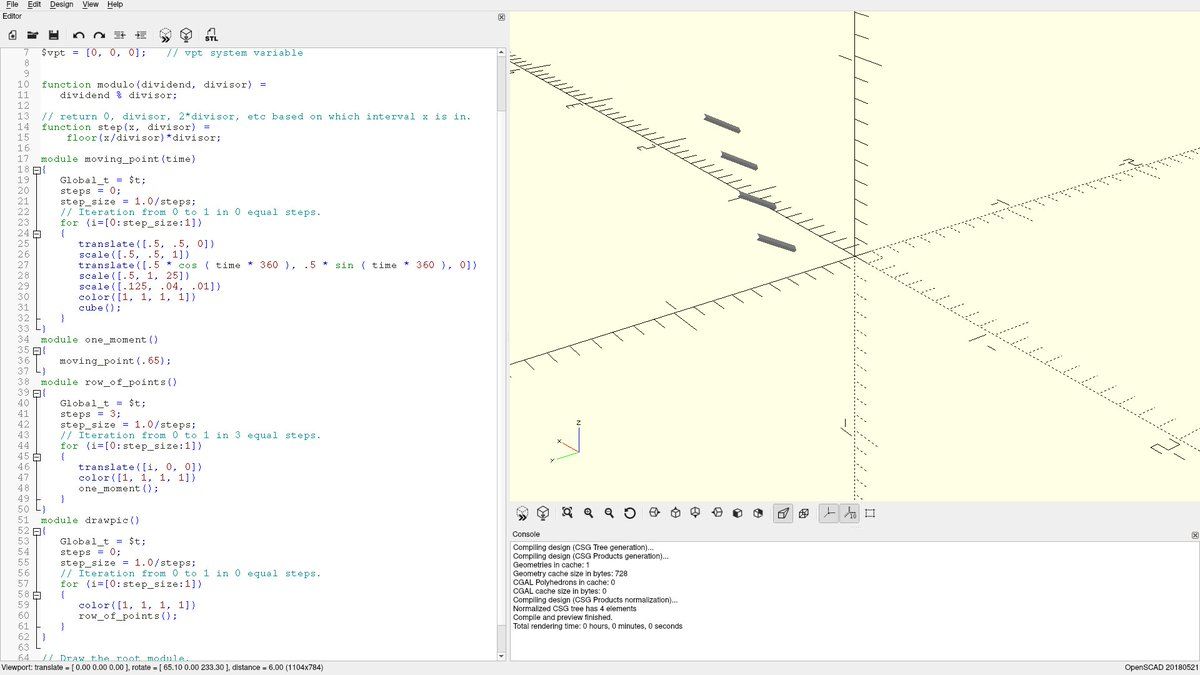Close the Editor panel
This screenshot has height=675, width=1200.
click(501, 17)
